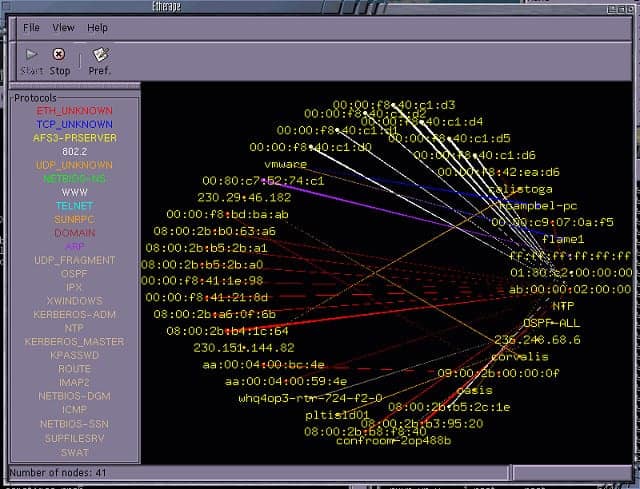Open the Help menu
Viewport: 640px width, 489px height.
(x=97, y=28)
